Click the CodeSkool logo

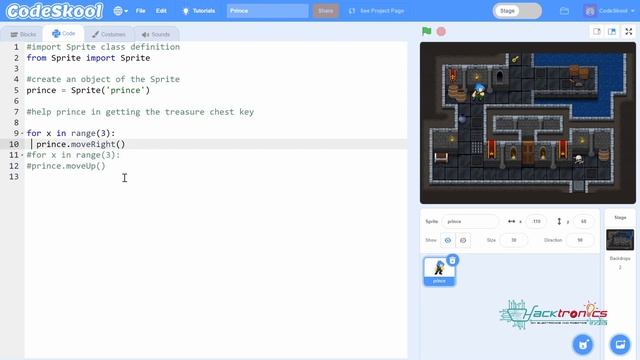tap(54, 11)
